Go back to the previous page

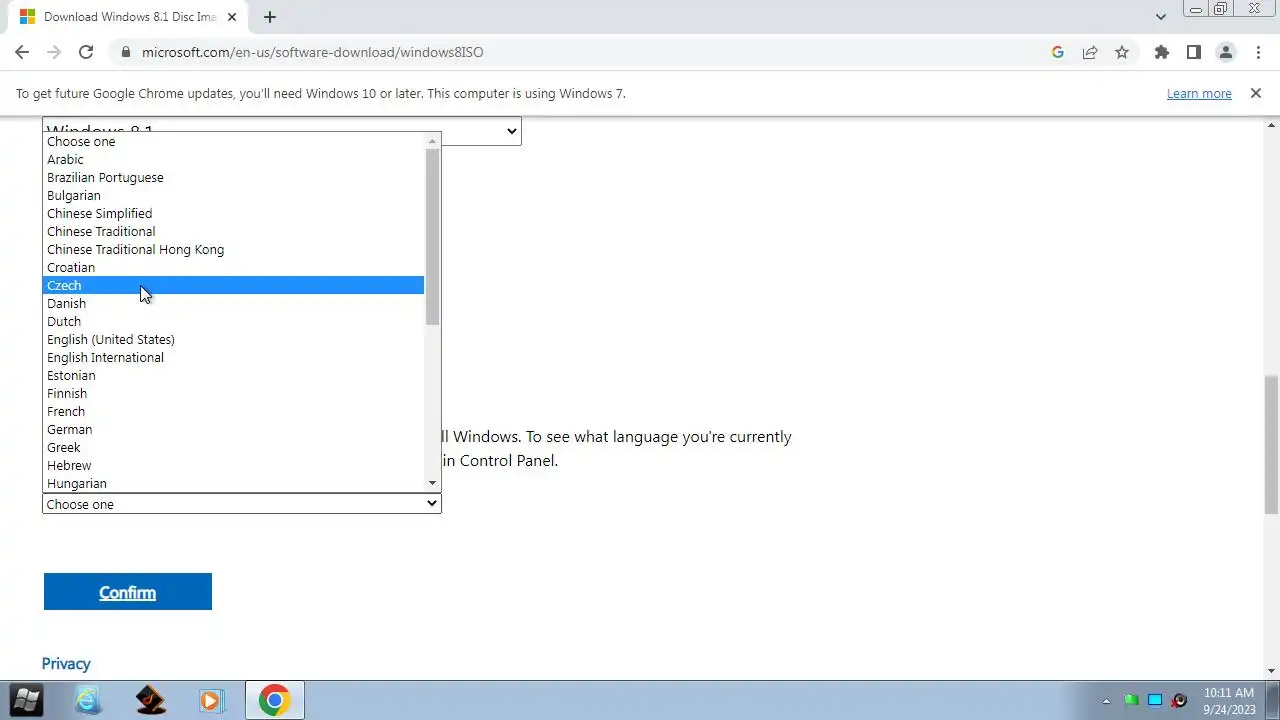click(x=22, y=52)
